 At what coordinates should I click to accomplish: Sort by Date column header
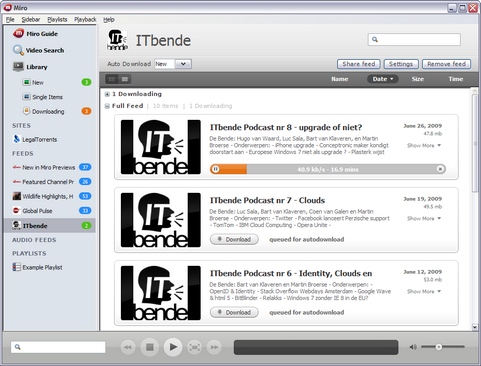383,79
